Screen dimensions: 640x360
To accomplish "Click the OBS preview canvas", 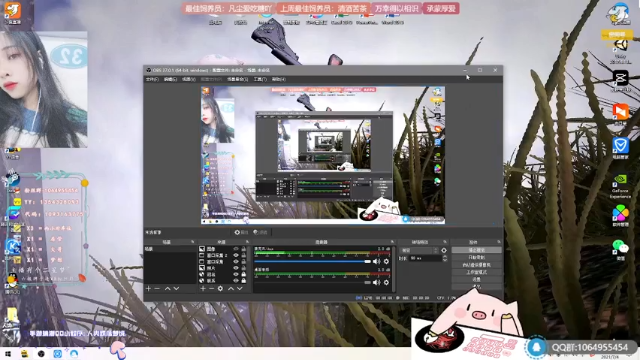I will click(323, 155).
